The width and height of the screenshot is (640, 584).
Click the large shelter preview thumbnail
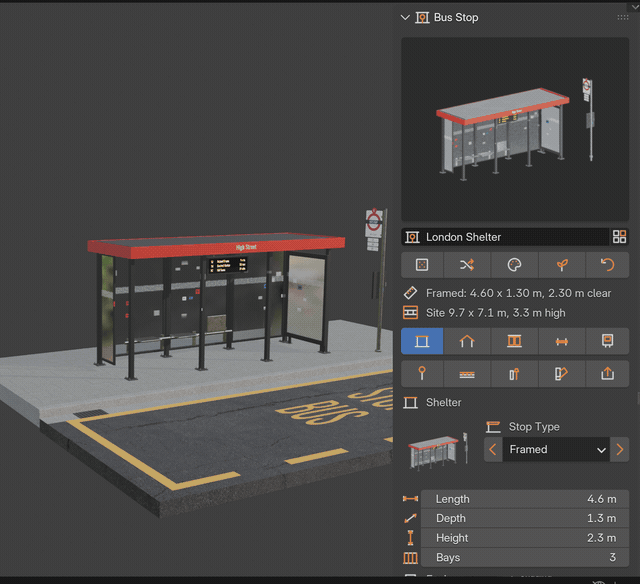(515, 129)
